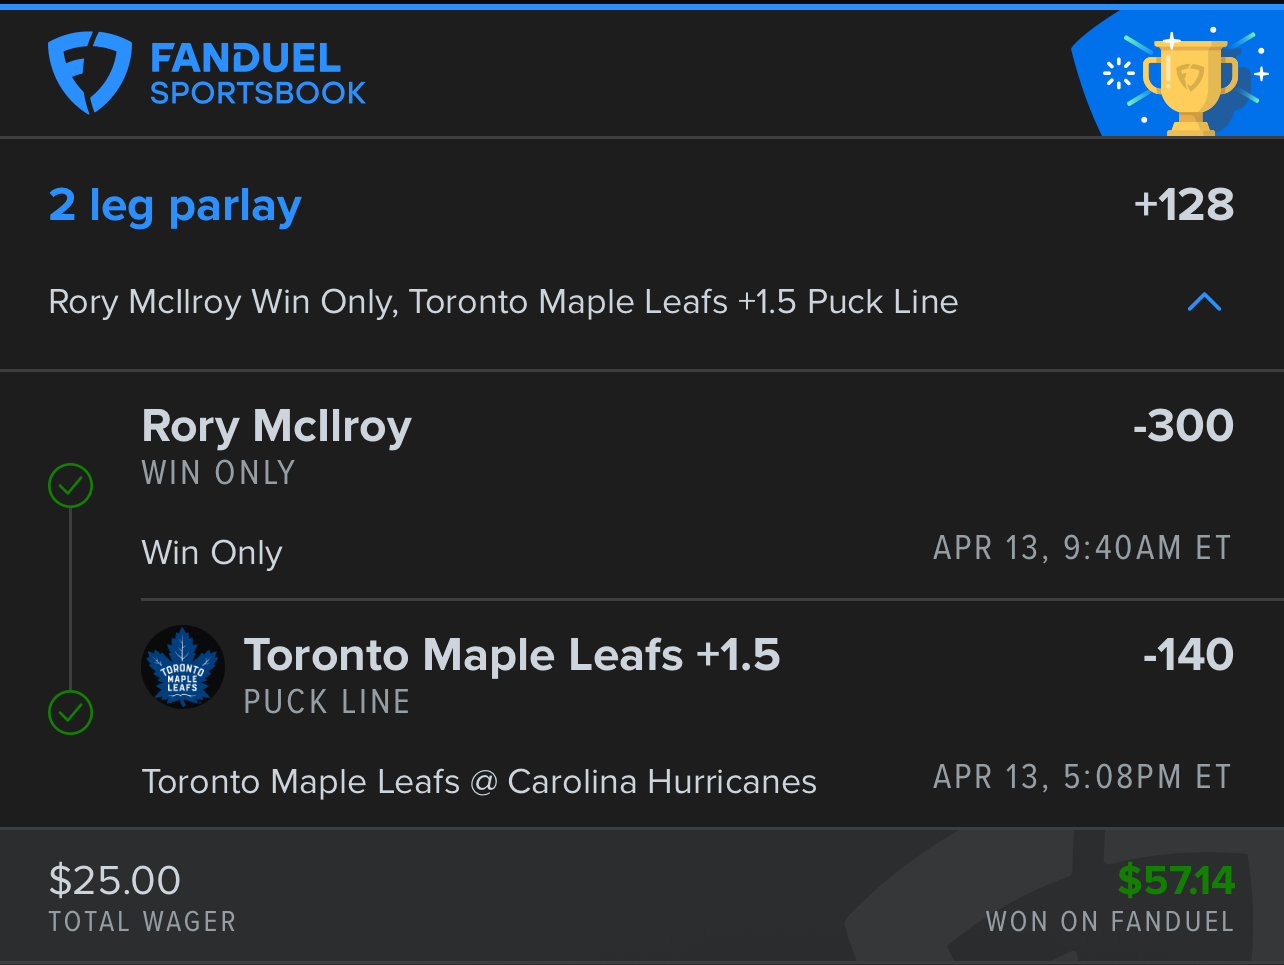Click the Toronto Maple Leafs team logo
This screenshot has width=1284, height=965.
(x=183, y=667)
